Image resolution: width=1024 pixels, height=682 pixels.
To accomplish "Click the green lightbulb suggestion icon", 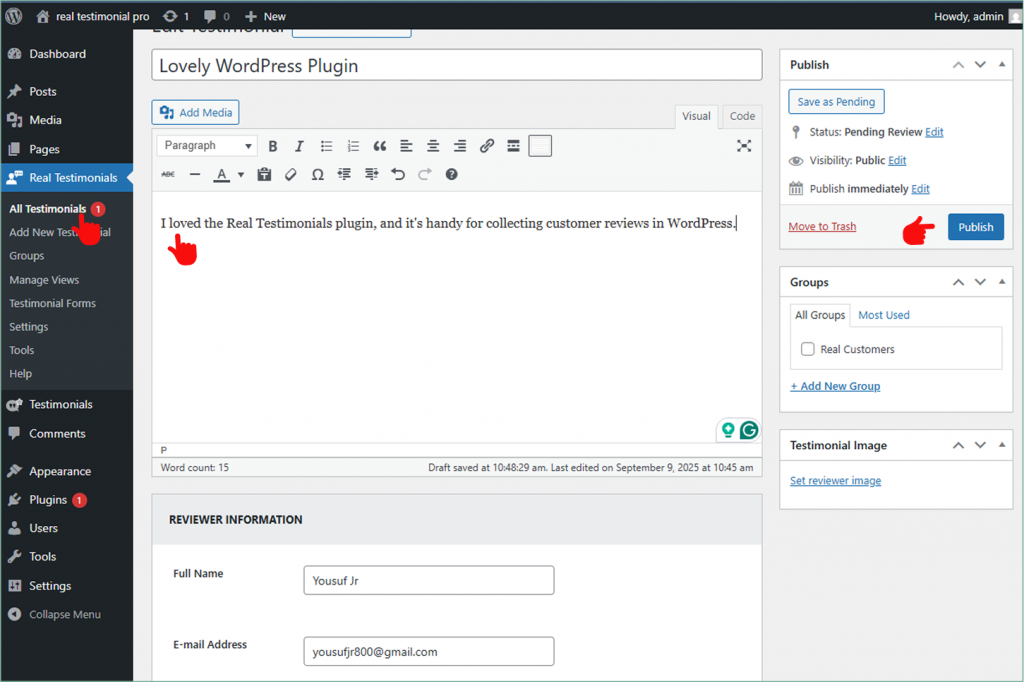I will (728, 430).
